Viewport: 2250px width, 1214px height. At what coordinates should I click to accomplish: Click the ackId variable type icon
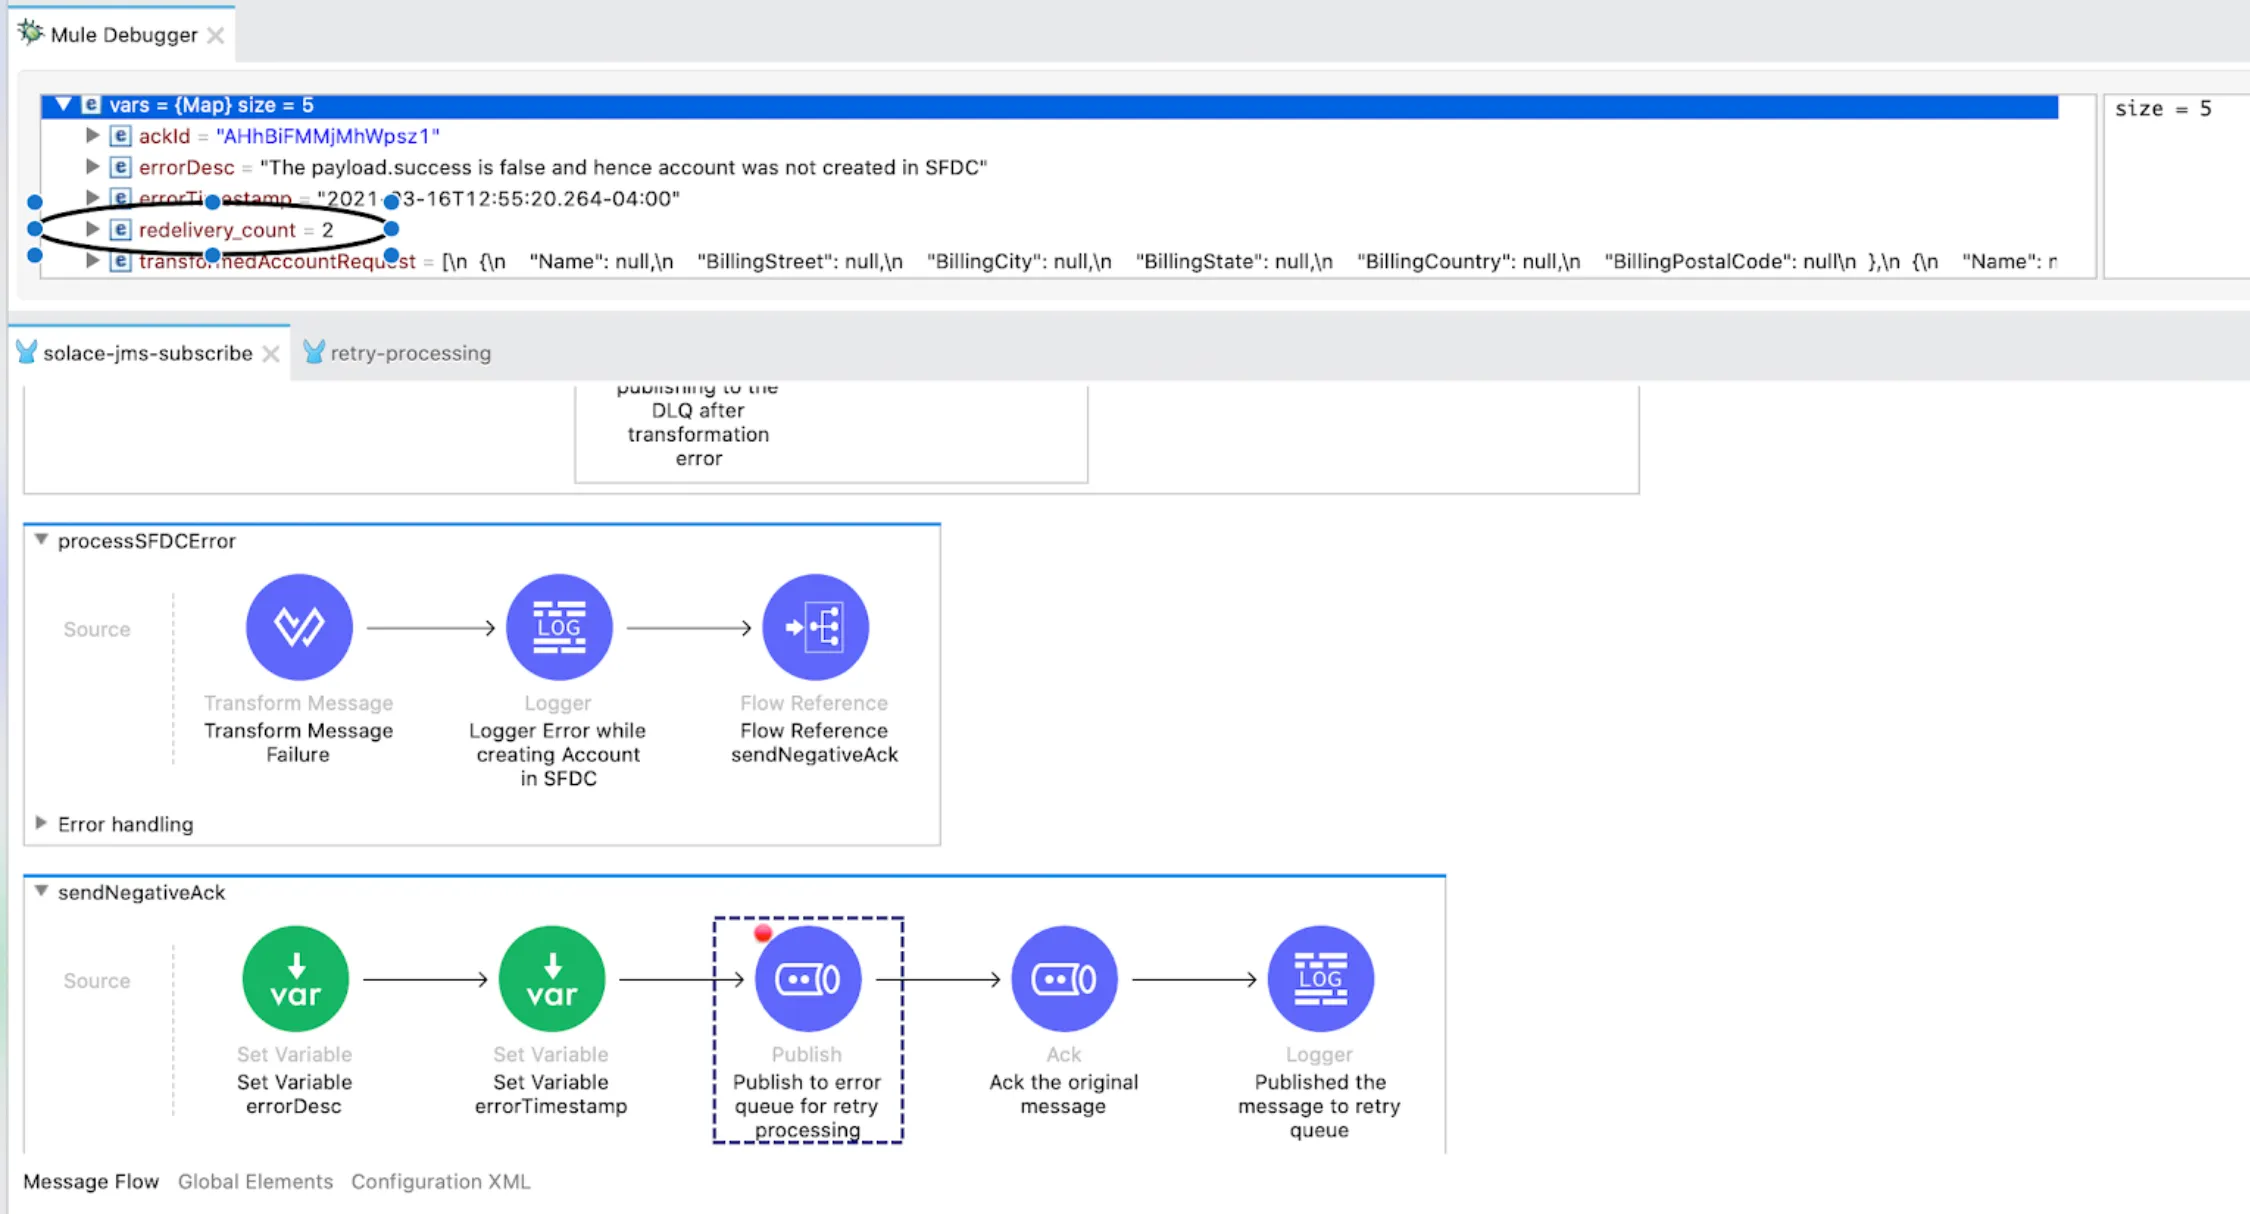click(x=120, y=136)
